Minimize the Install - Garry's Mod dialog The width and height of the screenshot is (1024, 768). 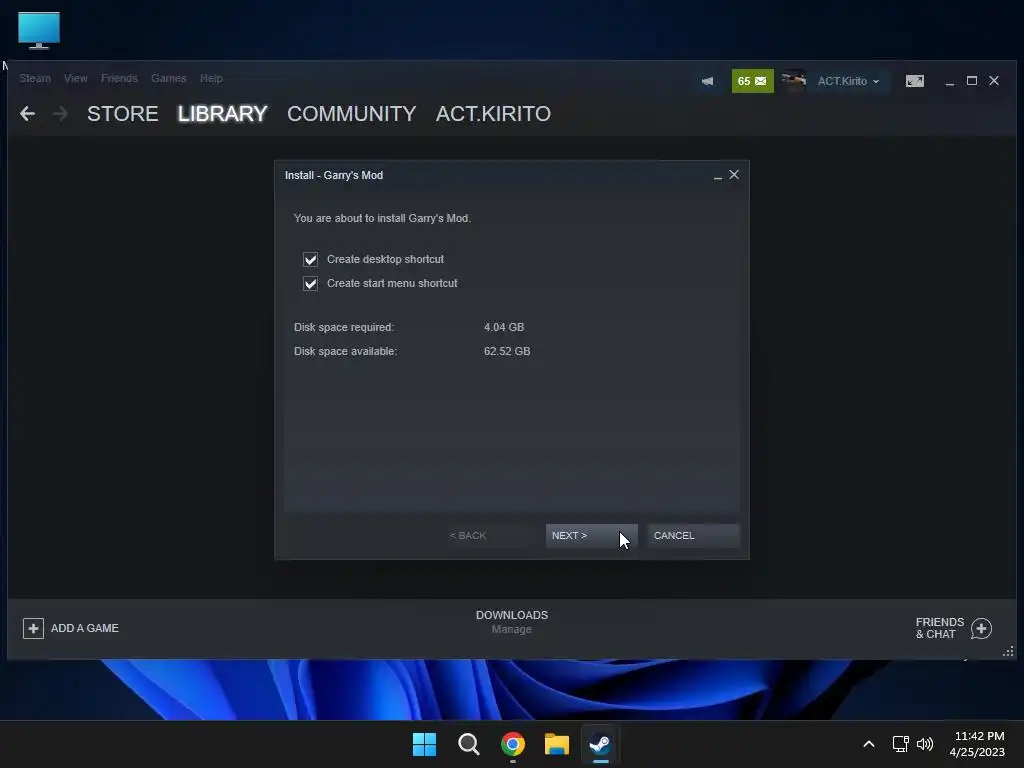[718, 175]
